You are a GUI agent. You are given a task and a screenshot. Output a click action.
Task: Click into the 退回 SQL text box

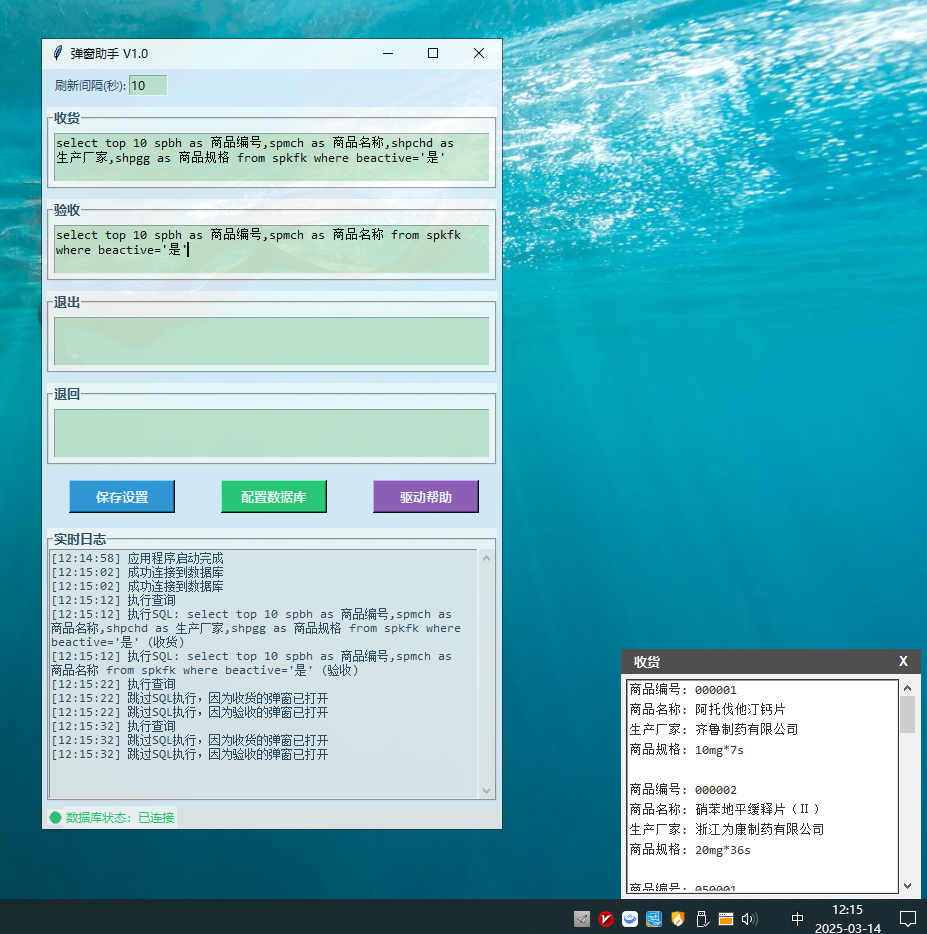coord(271,433)
